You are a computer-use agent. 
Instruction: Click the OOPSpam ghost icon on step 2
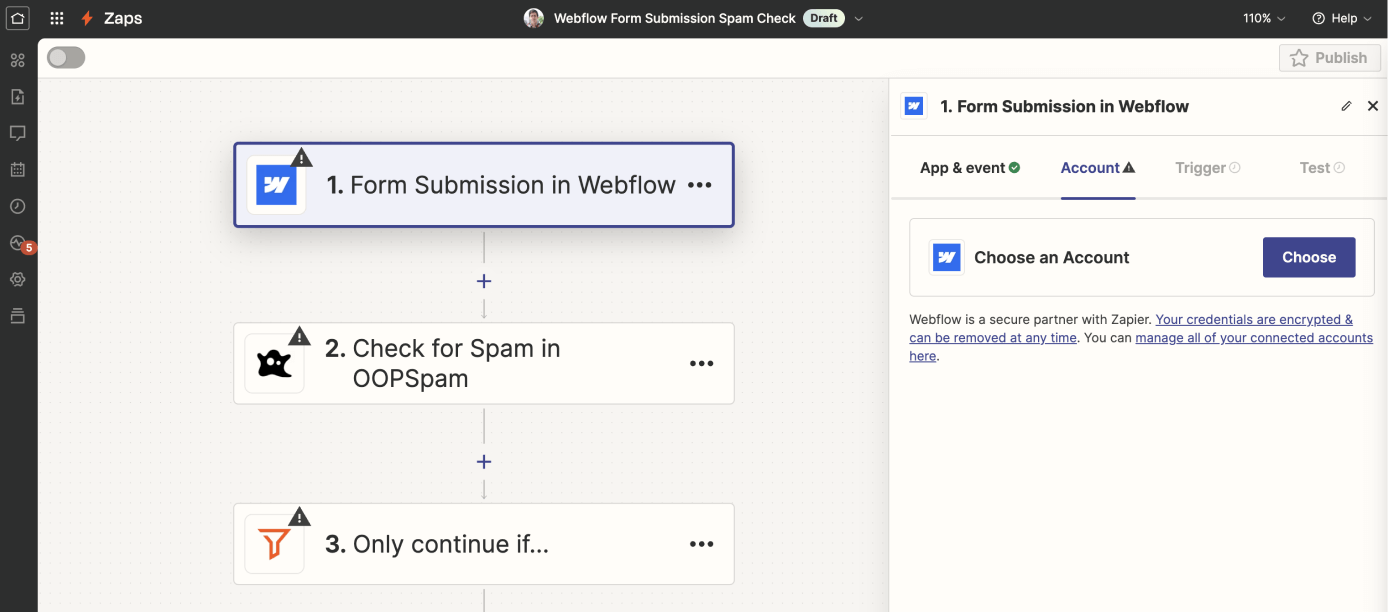[275, 364]
